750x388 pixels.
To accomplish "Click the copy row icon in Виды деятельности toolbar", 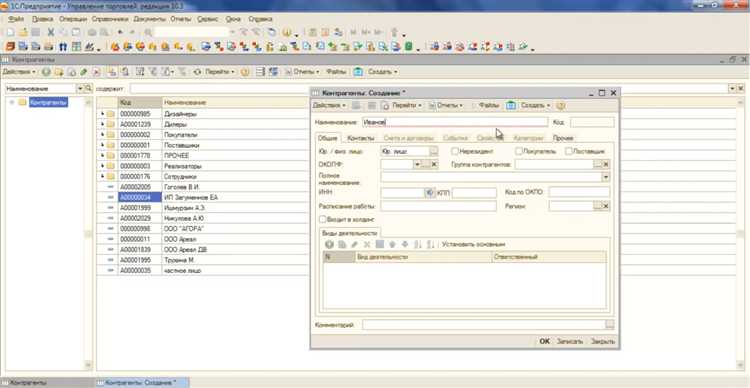I will [x=342, y=244].
